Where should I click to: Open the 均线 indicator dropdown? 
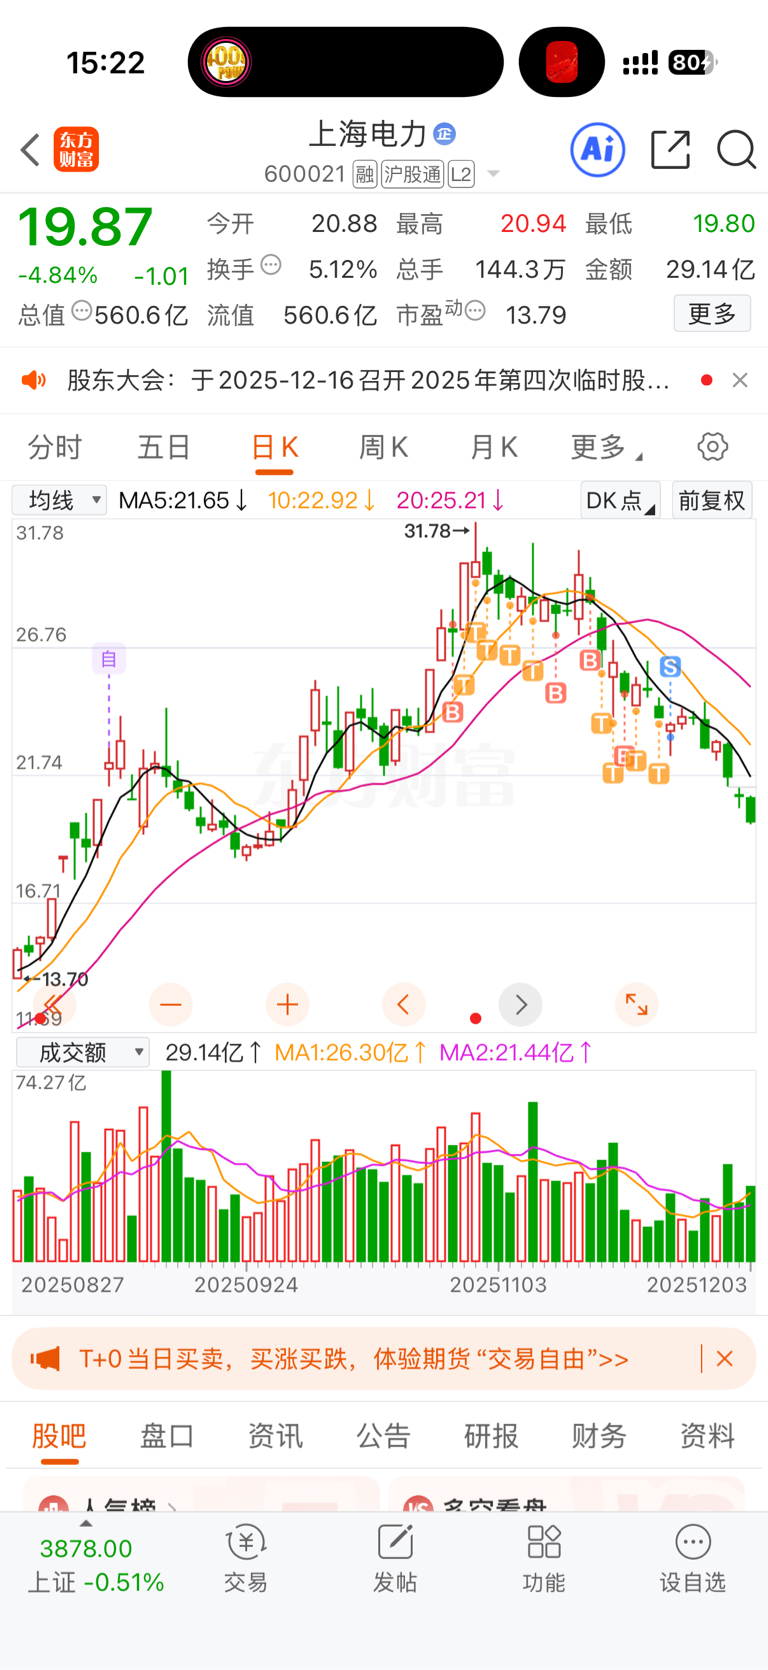pos(59,500)
